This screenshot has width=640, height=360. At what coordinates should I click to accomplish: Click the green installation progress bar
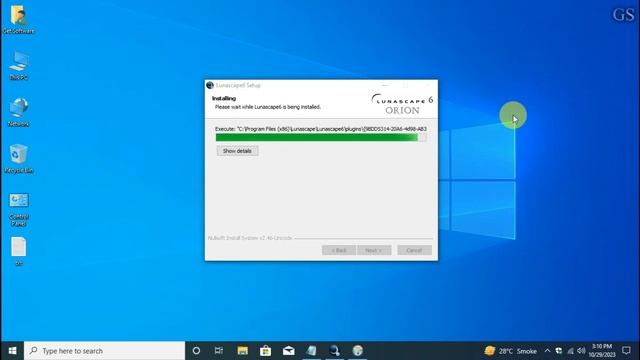point(321,138)
